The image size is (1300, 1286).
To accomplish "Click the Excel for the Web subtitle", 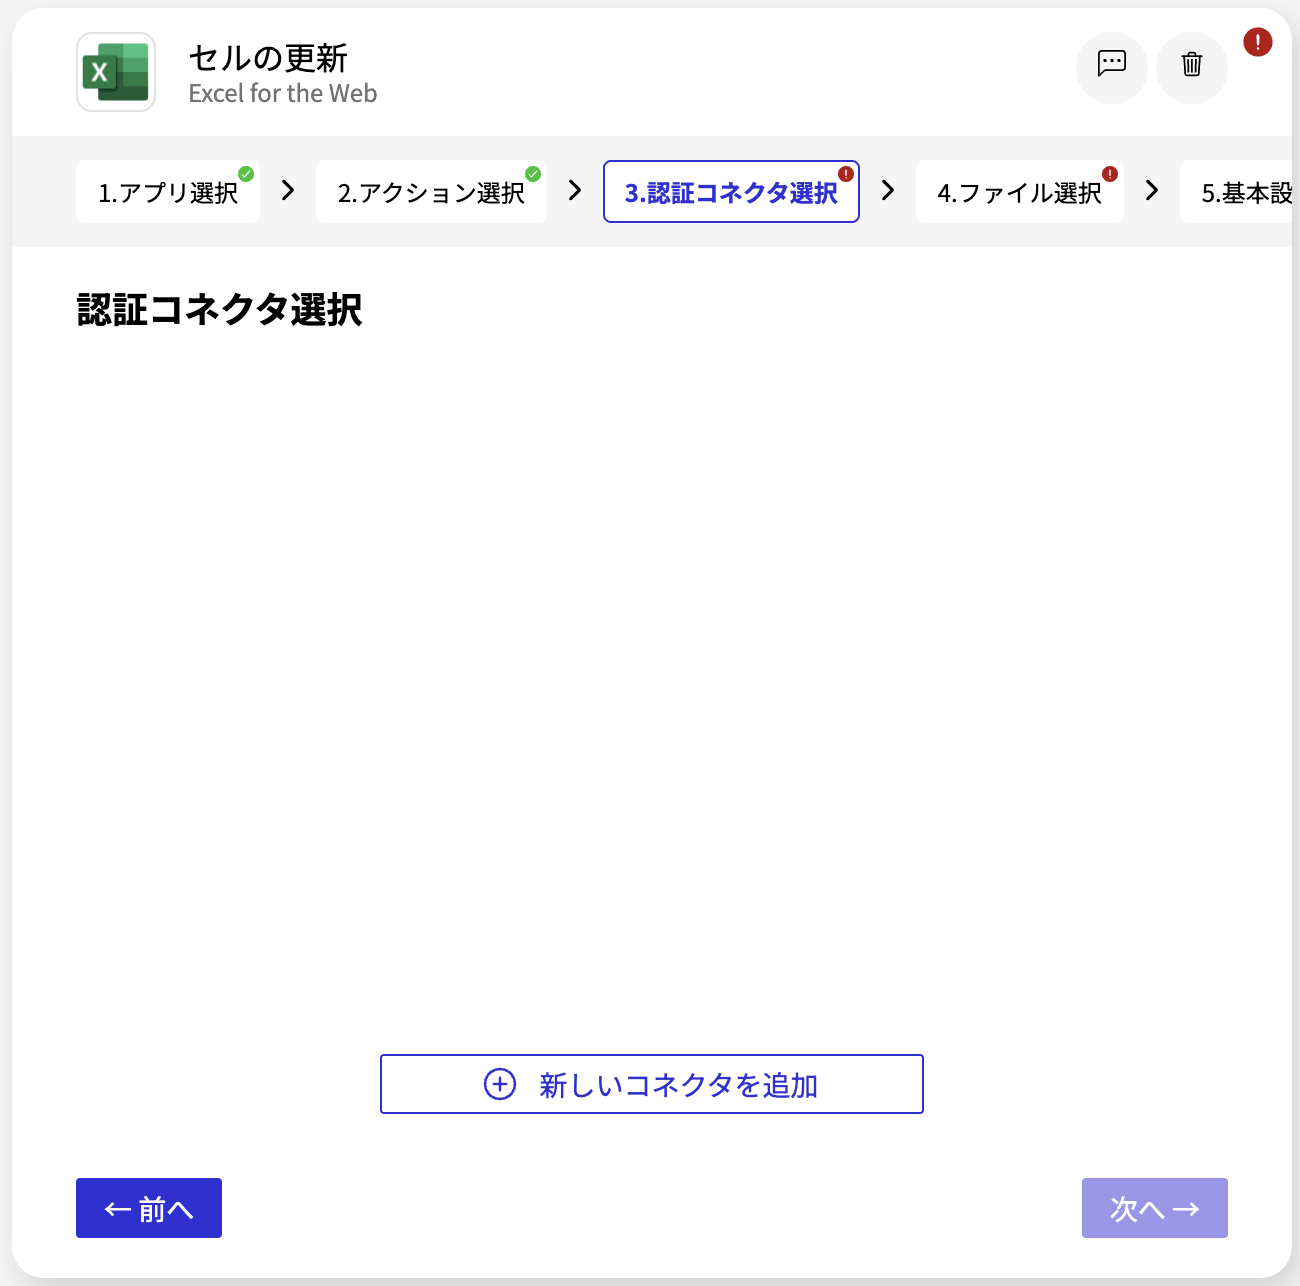I will (x=283, y=94).
